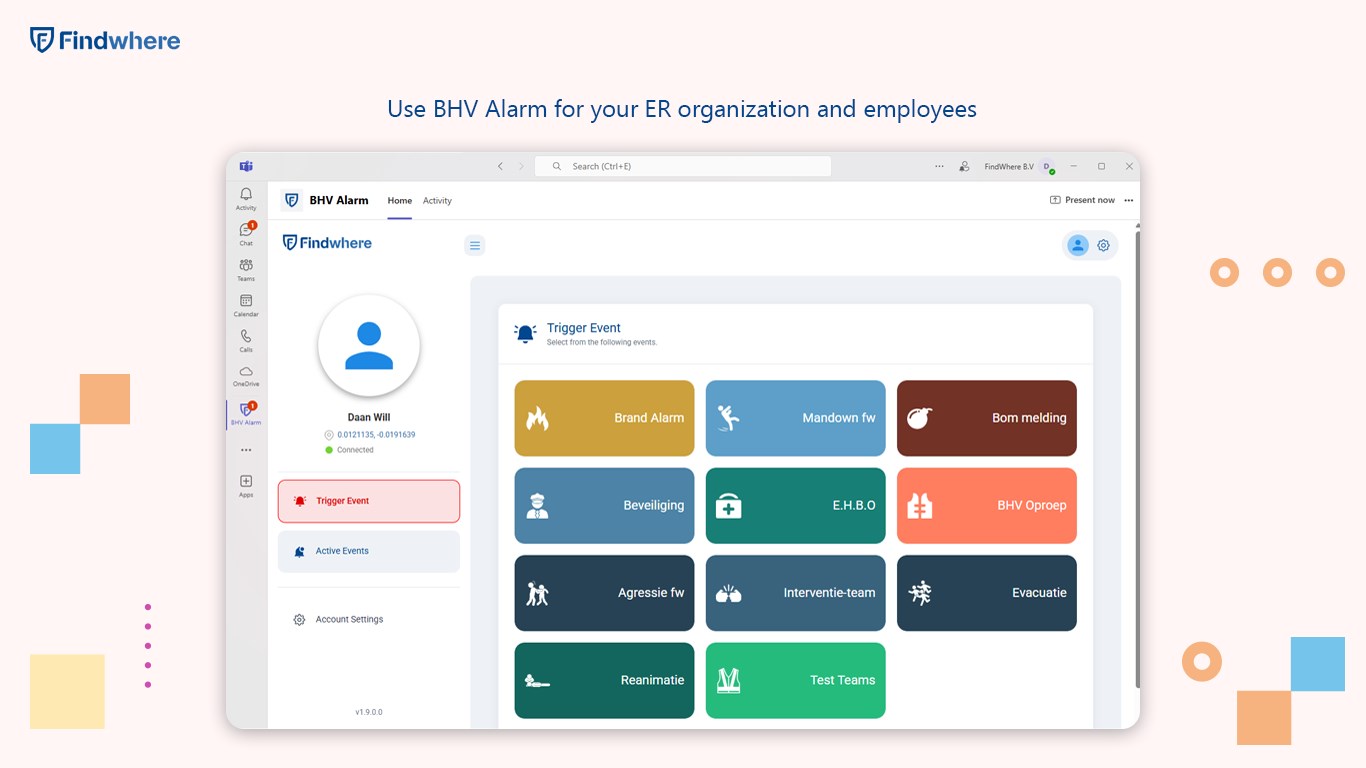Click the Connected status text

pyautogui.click(x=355, y=450)
